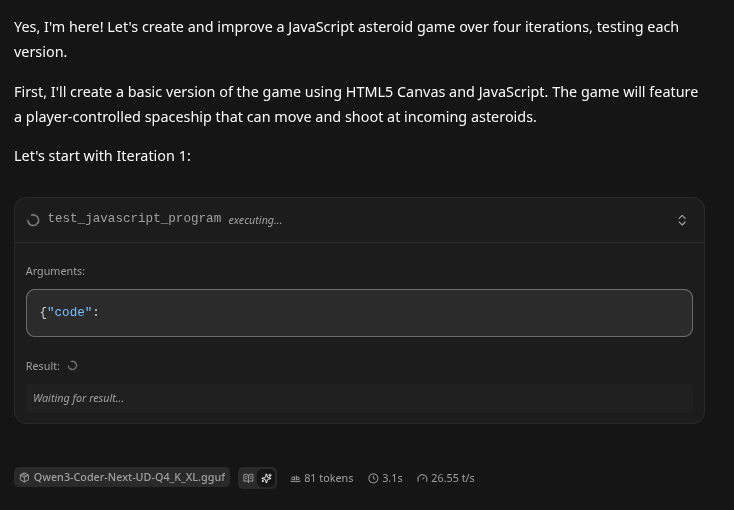Click the test_javascript_program tool call title
This screenshot has height=510, width=734.
134,219
